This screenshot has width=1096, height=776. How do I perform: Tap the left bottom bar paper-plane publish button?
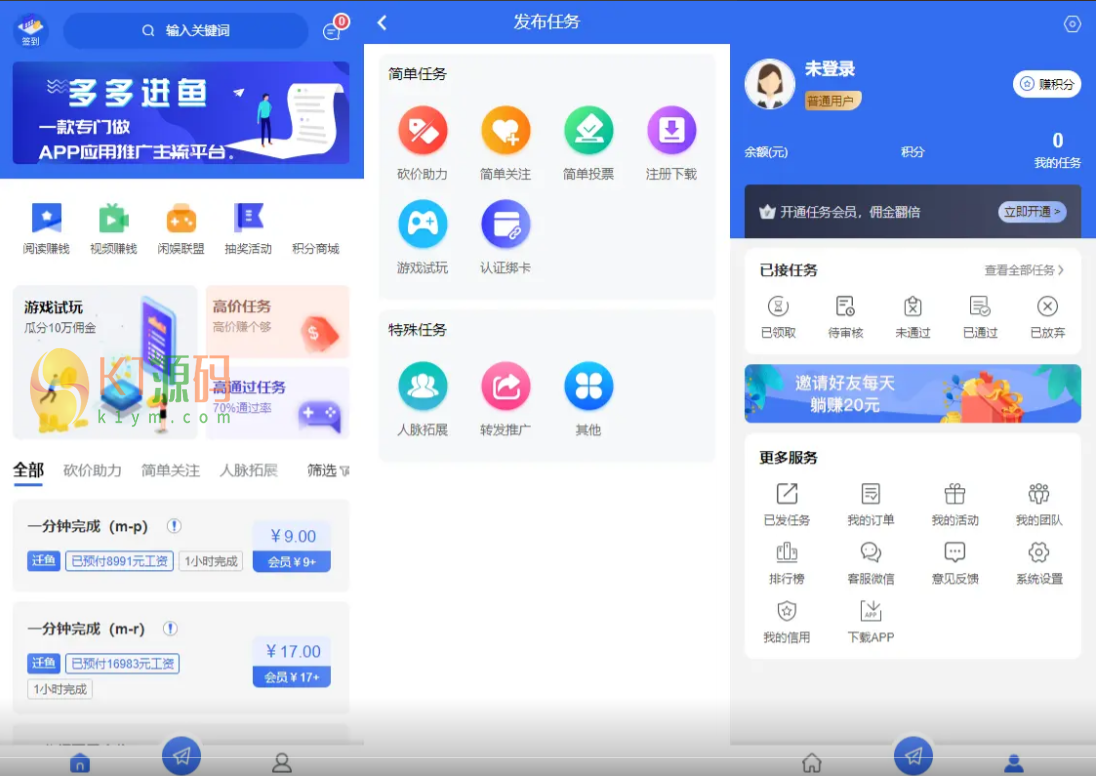pos(181,755)
